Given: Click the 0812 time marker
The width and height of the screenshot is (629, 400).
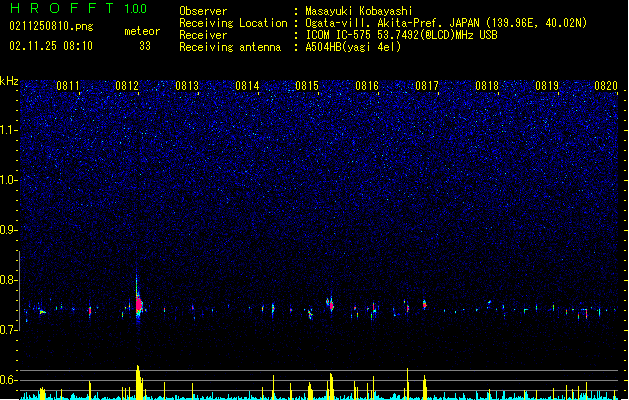Looking at the screenshot, I should [x=127, y=85].
